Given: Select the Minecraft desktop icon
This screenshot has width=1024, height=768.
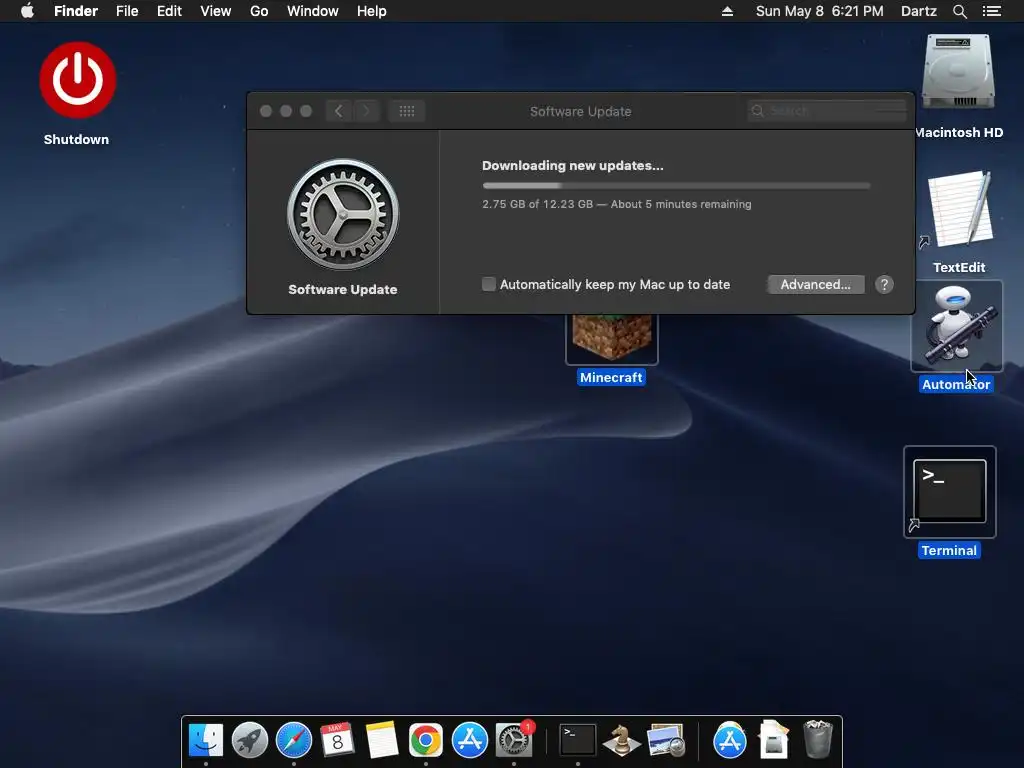Looking at the screenshot, I should click(612, 338).
